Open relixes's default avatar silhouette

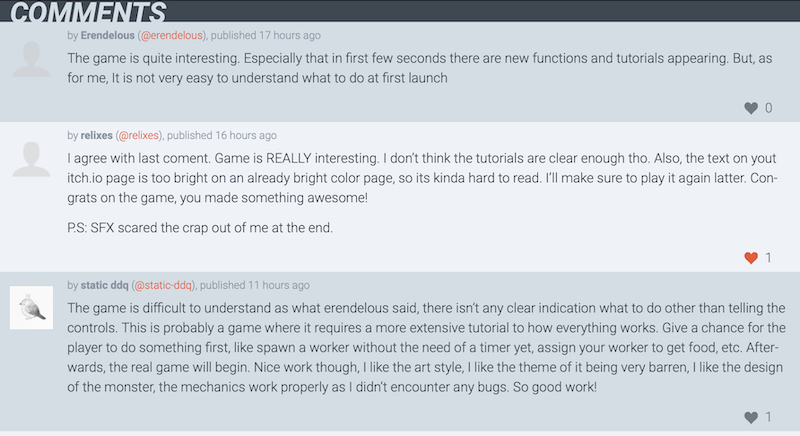pos(32,159)
